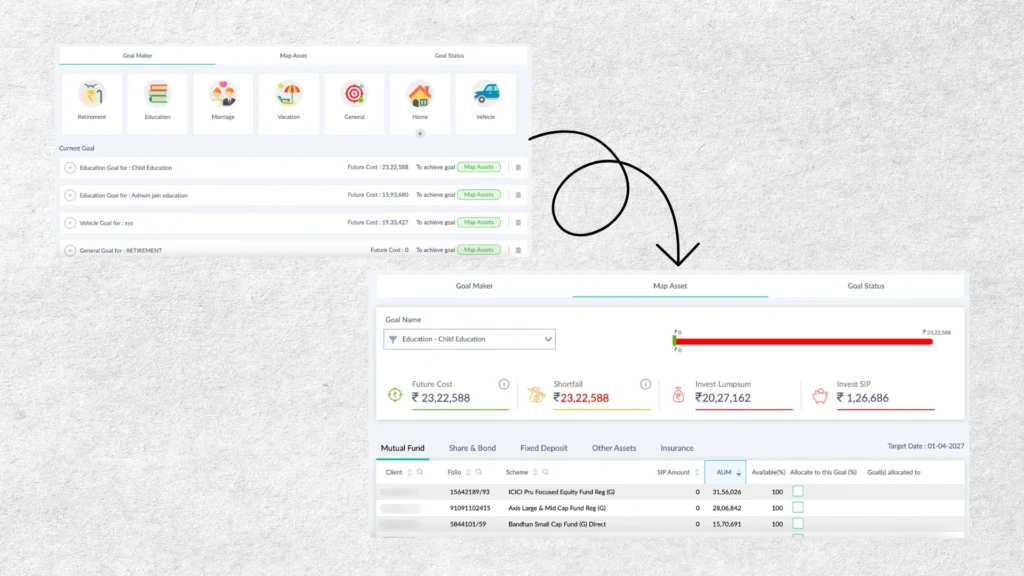Screen dimensions: 1024x576
Task: Open the Goal Name dropdown
Action: 469,339
